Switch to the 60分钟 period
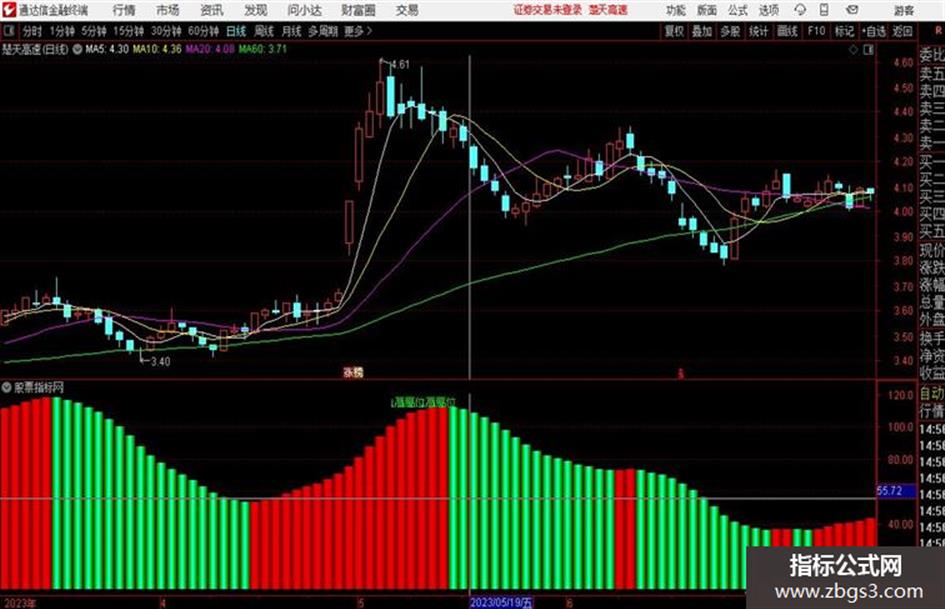 pyautogui.click(x=204, y=31)
